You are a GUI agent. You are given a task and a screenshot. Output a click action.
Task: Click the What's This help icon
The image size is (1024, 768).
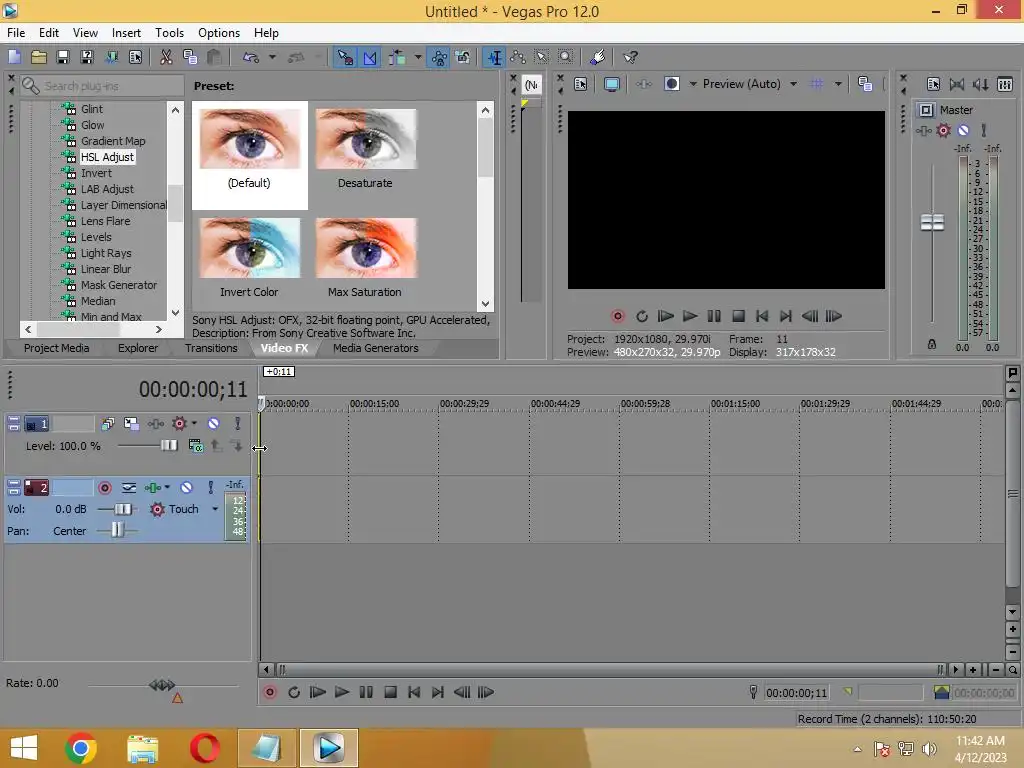tap(630, 57)
